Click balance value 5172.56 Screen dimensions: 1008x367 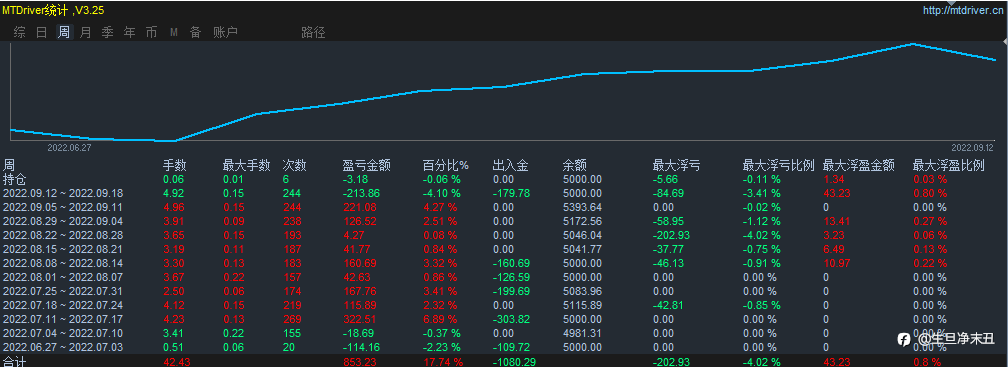coord(582,221)
